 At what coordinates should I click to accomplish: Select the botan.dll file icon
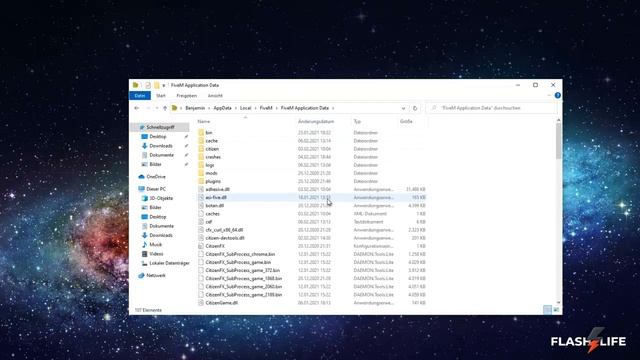(201, 206)
